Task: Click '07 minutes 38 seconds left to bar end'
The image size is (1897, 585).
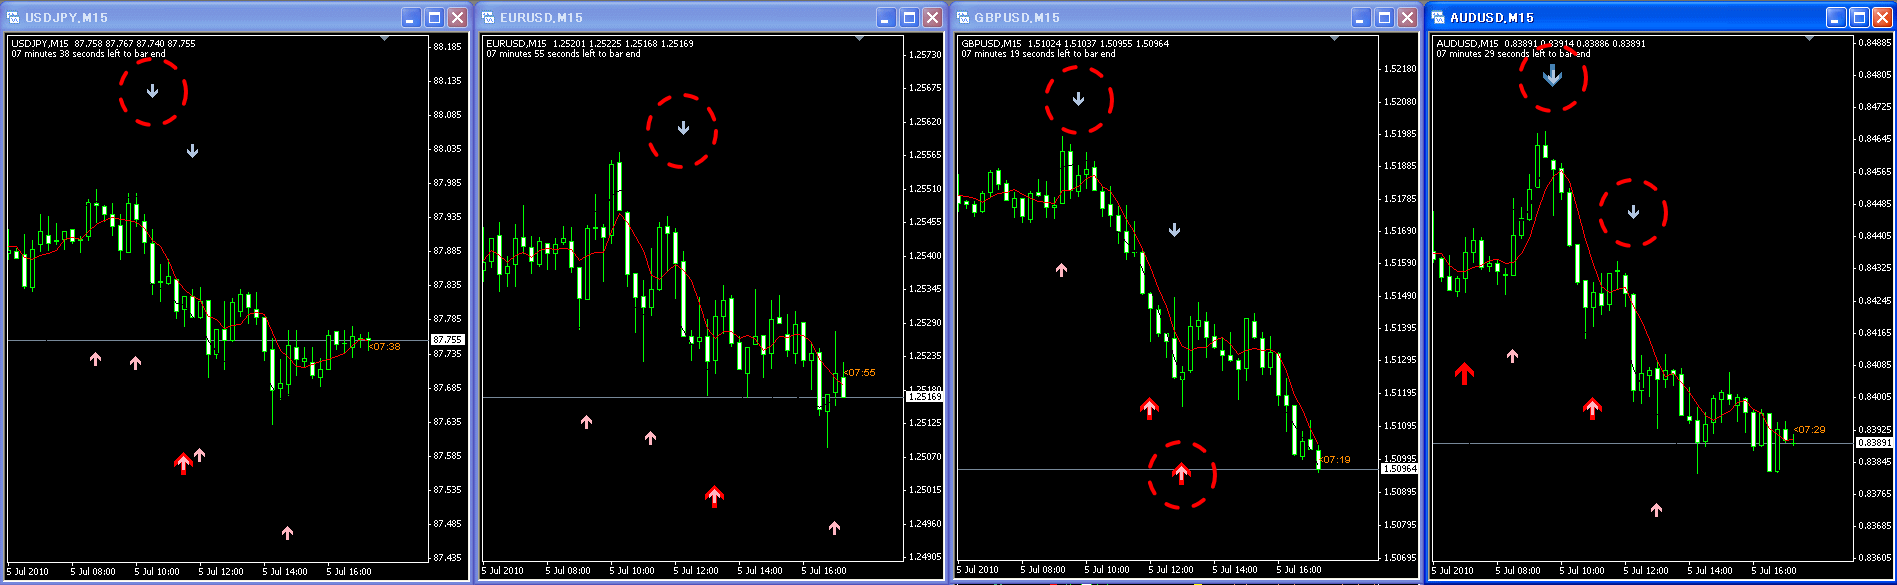Action: [x=88, y=54]
